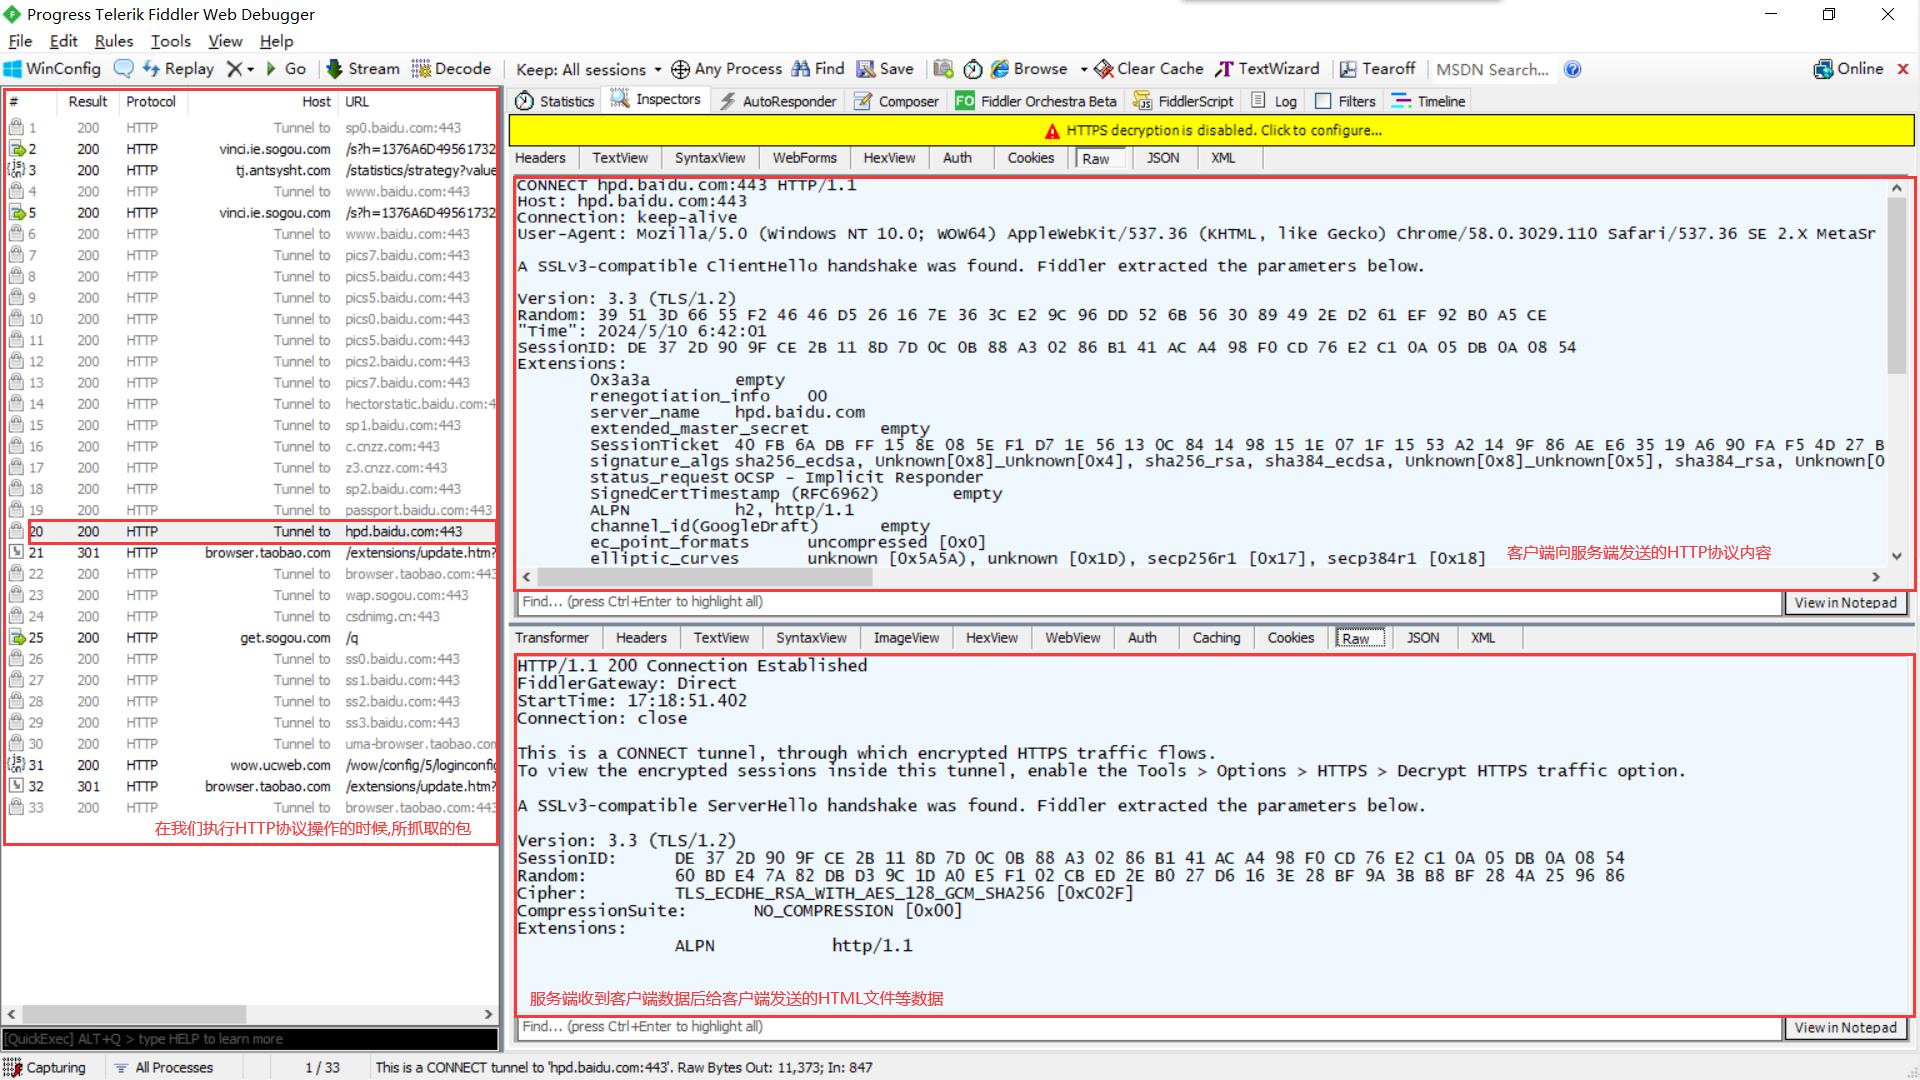Click the HTTPS decryption disabled warning bar
The image size is (1920, 1080).
1212,131
